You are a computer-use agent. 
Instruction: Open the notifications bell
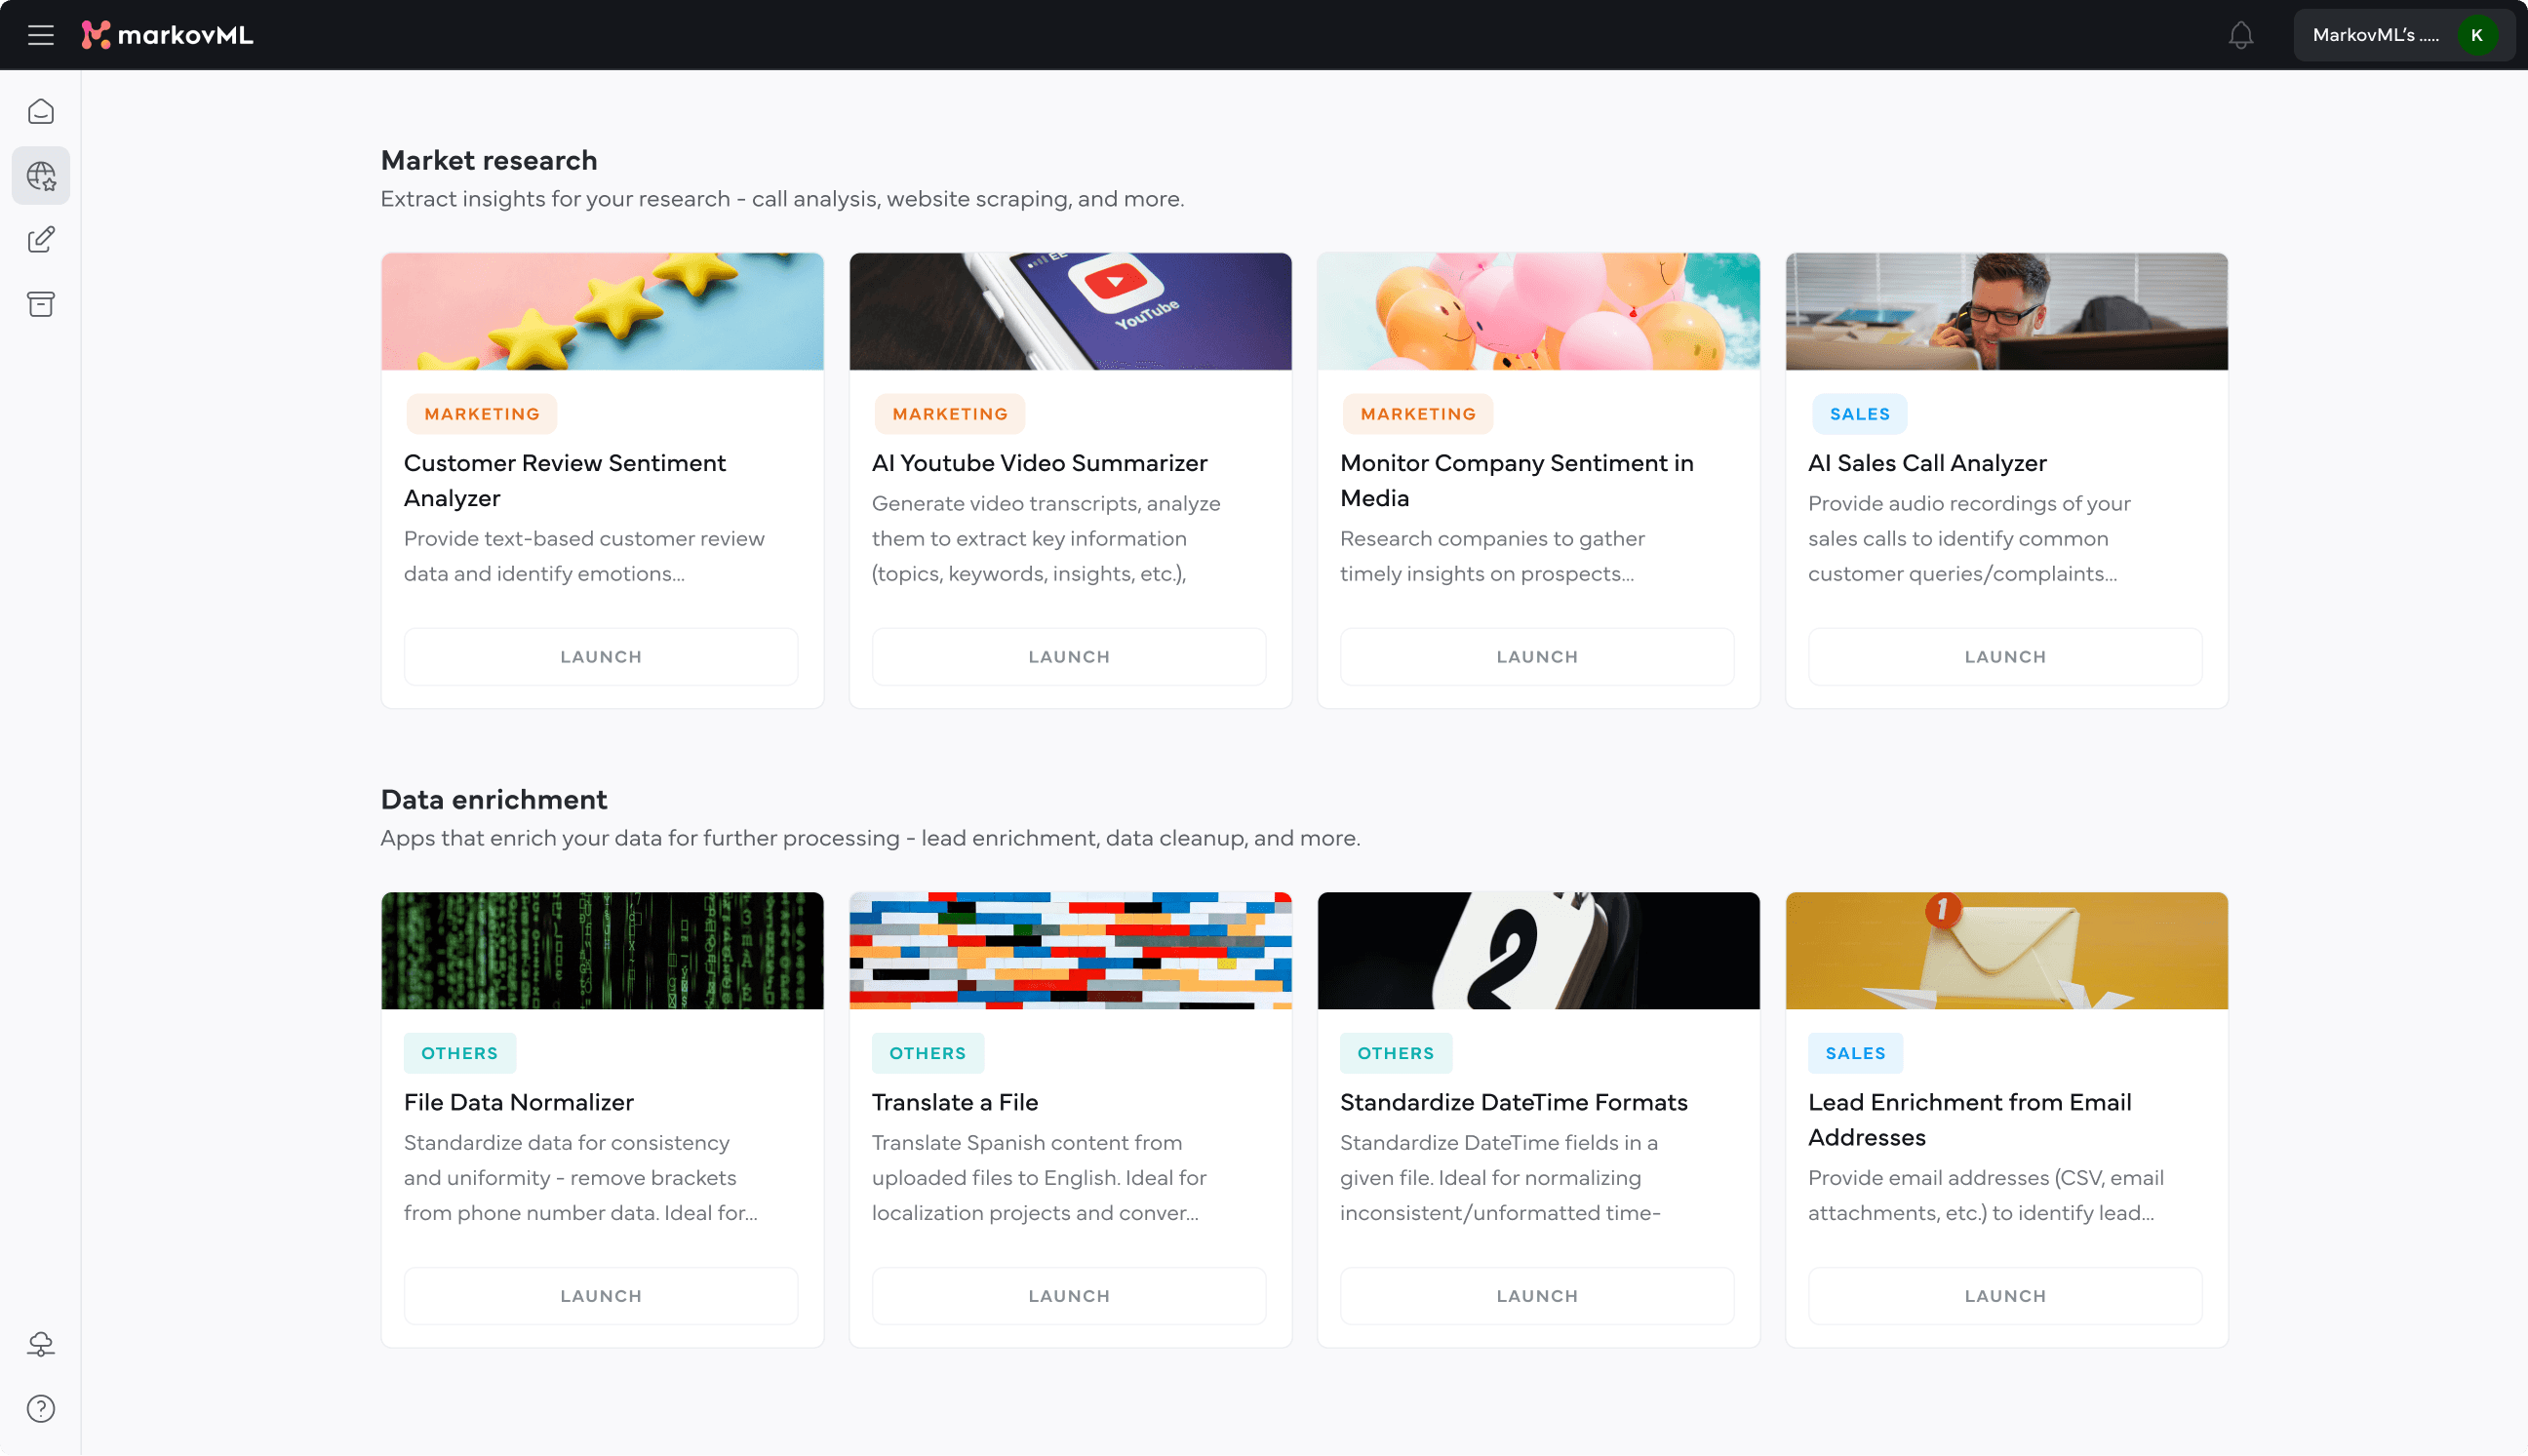pyautogui.click(x=2240, y=35)
